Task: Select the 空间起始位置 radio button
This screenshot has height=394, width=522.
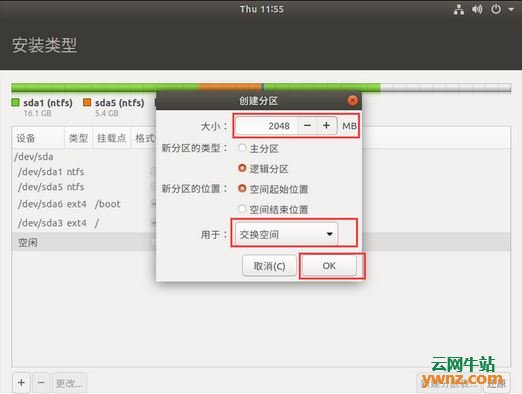Action: [242, 189]
